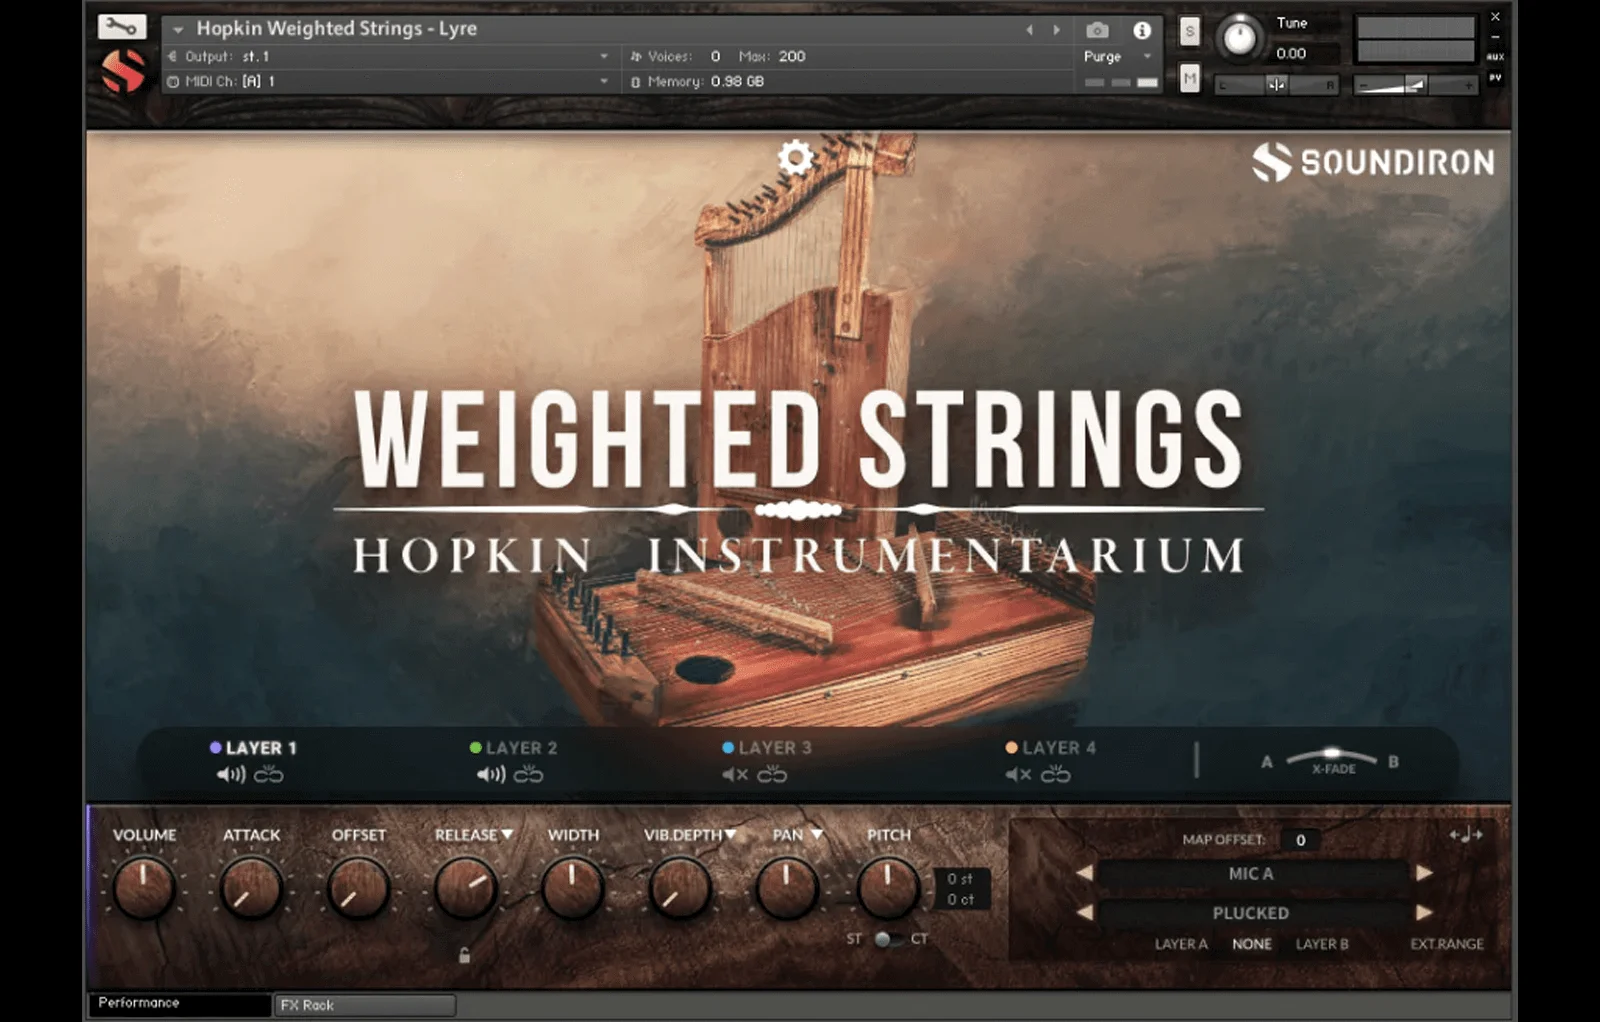Go to the next instrument preset arrow
The width and height of the screenshot is (1600, 1022).
(x=1056, y=30)
